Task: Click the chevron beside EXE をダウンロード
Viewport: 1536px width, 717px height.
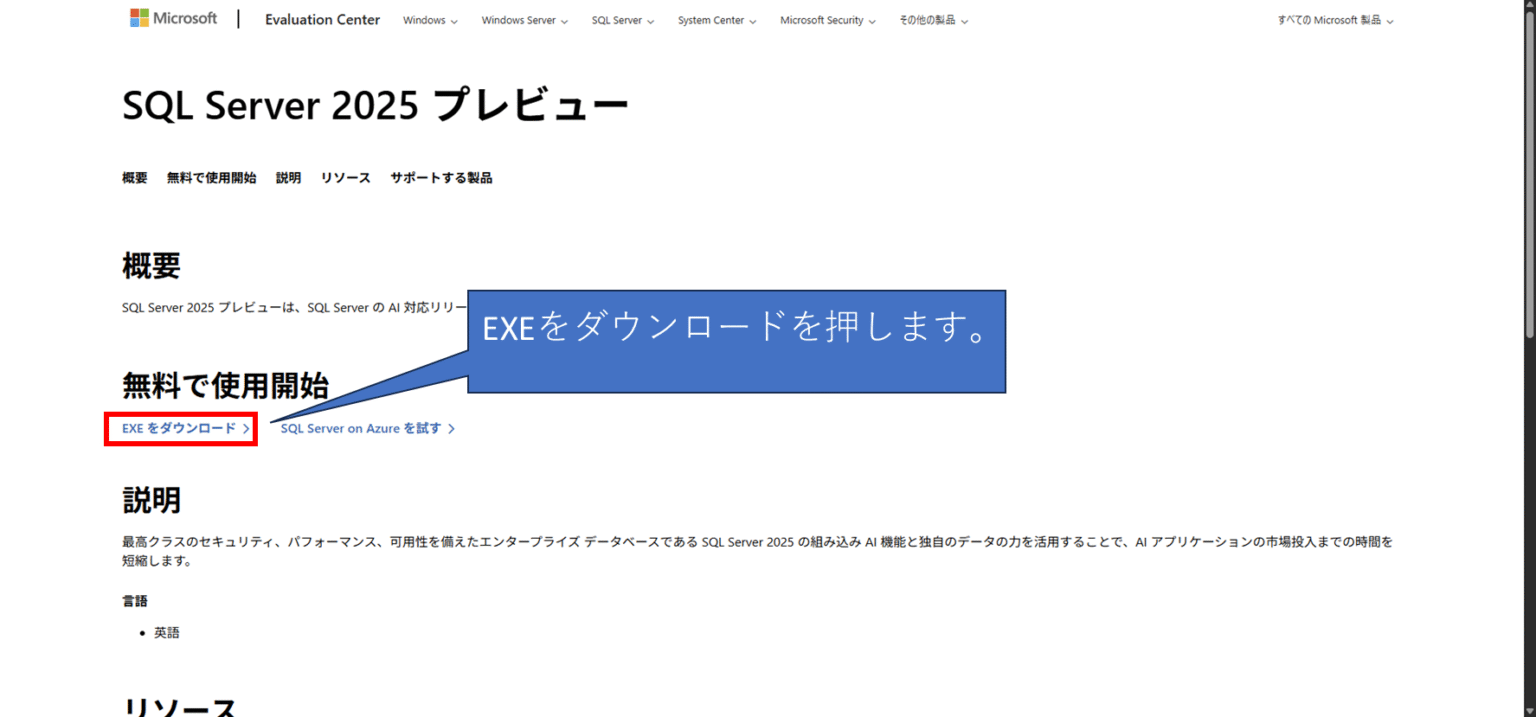Action: pyautogui.click(x=247, y=428)
